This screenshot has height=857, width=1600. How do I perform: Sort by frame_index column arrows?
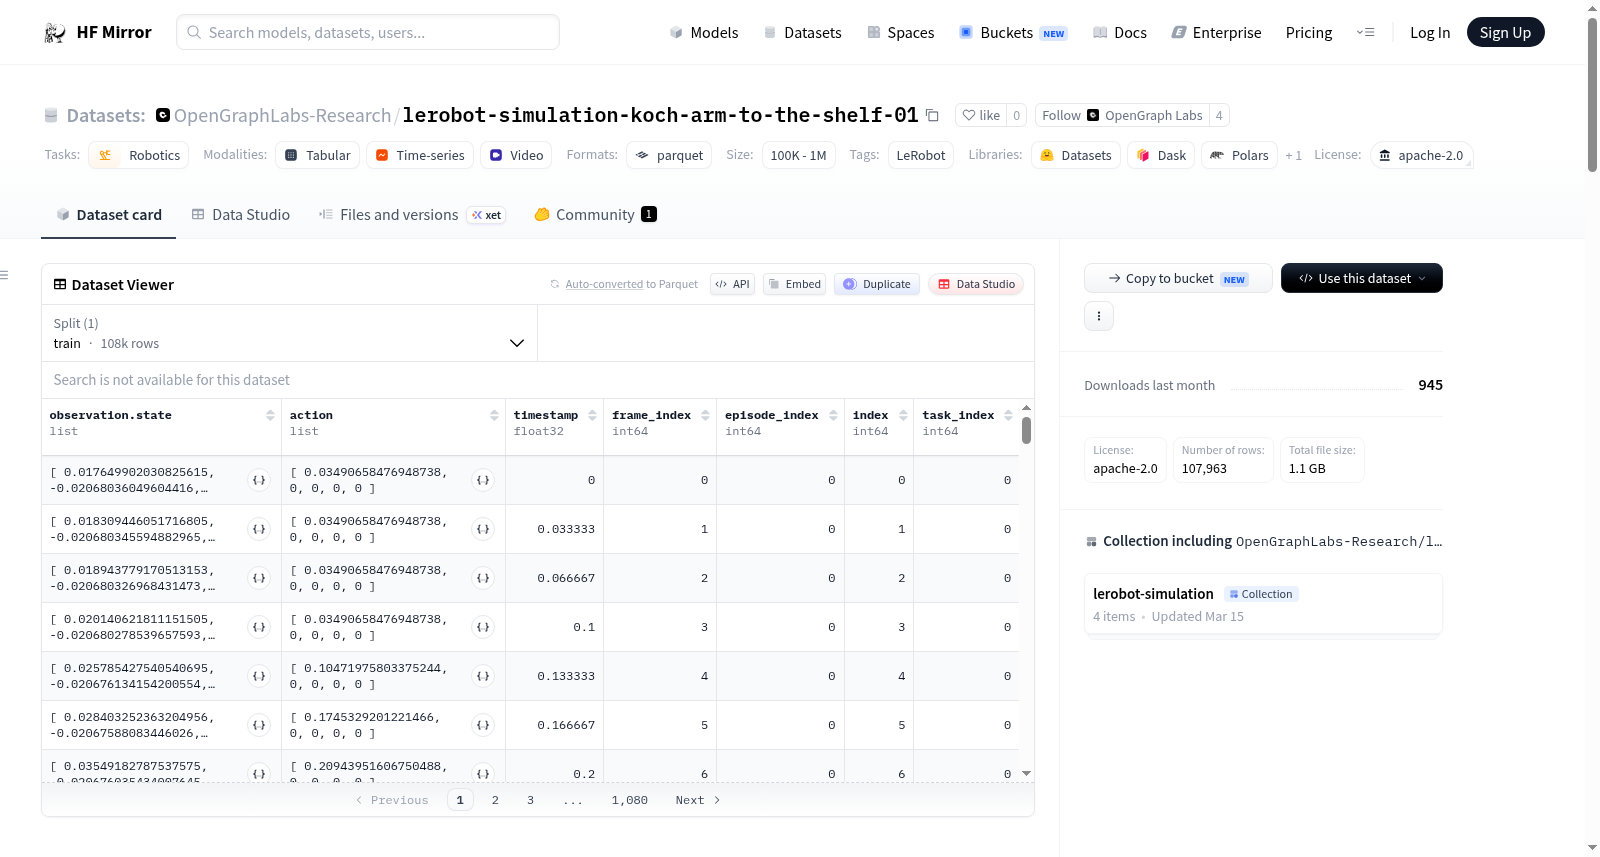coord(705,415)
